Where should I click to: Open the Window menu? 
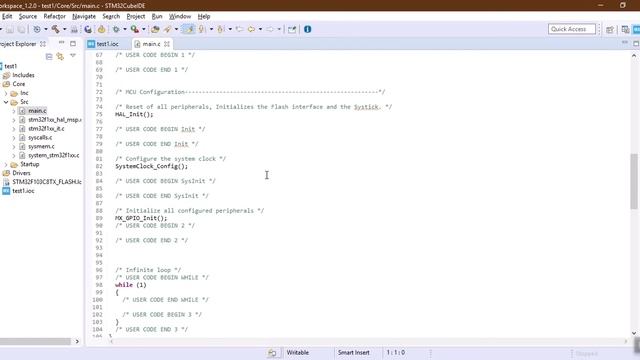[180, 16]
